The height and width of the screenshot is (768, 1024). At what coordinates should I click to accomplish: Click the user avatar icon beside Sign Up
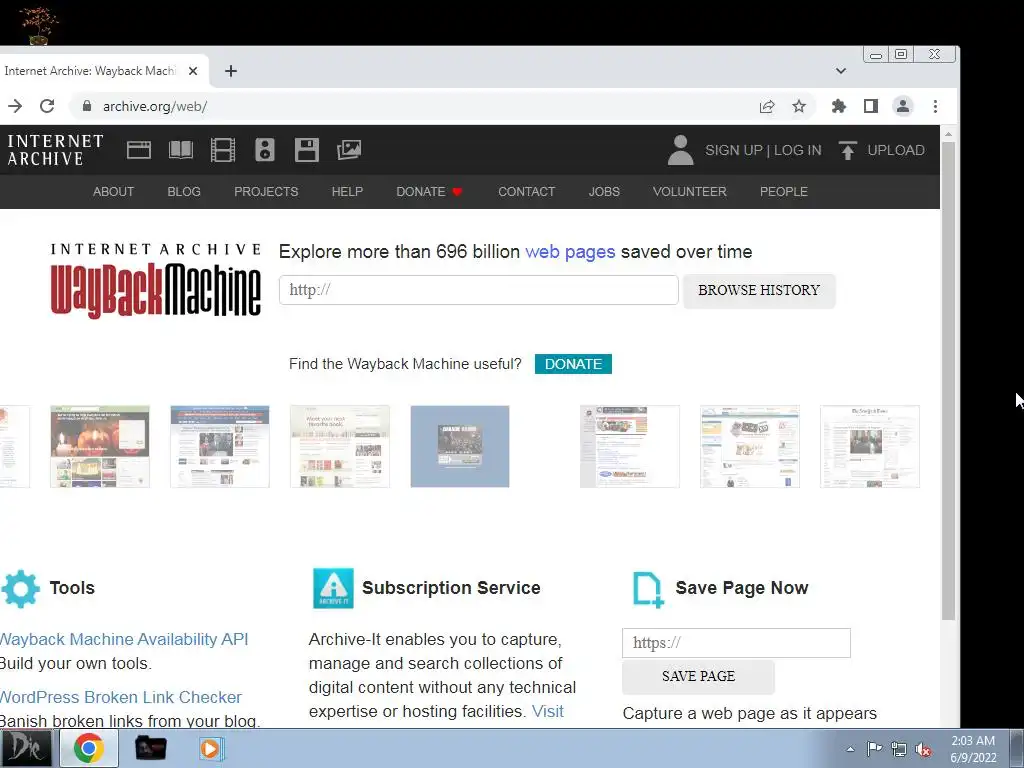pos(680,150)
